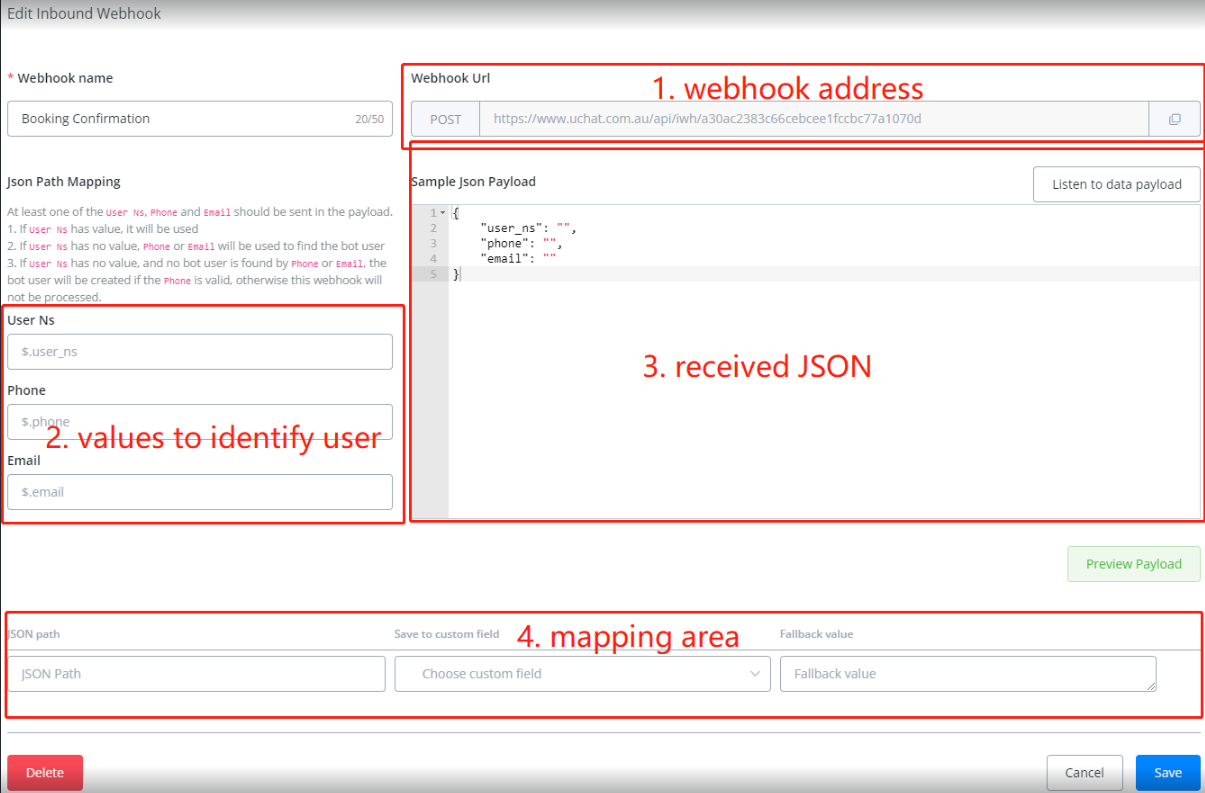This screenshot has width=1205, height=793.
Task: Focus the User Ns JSON path input
Action: point(199,352)
